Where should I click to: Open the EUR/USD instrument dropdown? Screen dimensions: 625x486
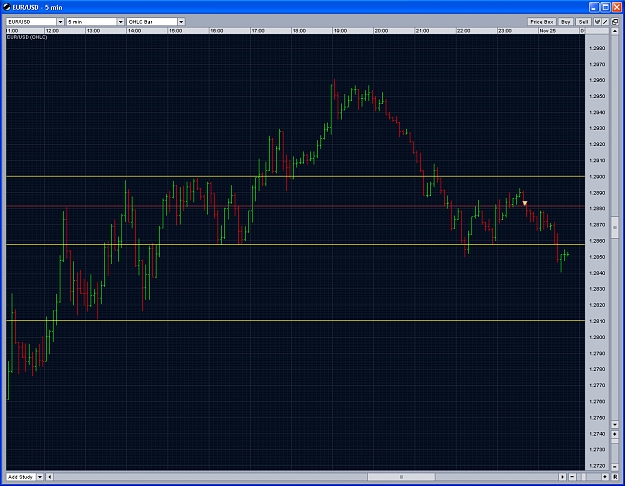tap(60, 22)
